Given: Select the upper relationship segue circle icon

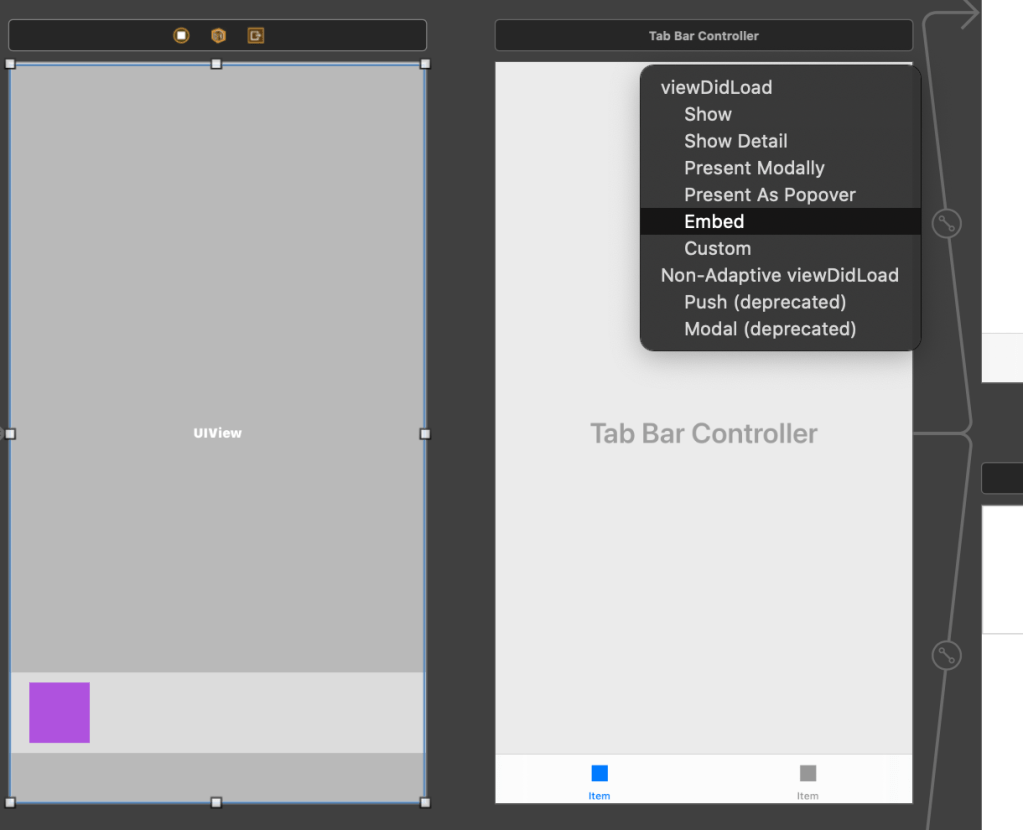Looking at the screenshot, I should [x=945, y=224].
